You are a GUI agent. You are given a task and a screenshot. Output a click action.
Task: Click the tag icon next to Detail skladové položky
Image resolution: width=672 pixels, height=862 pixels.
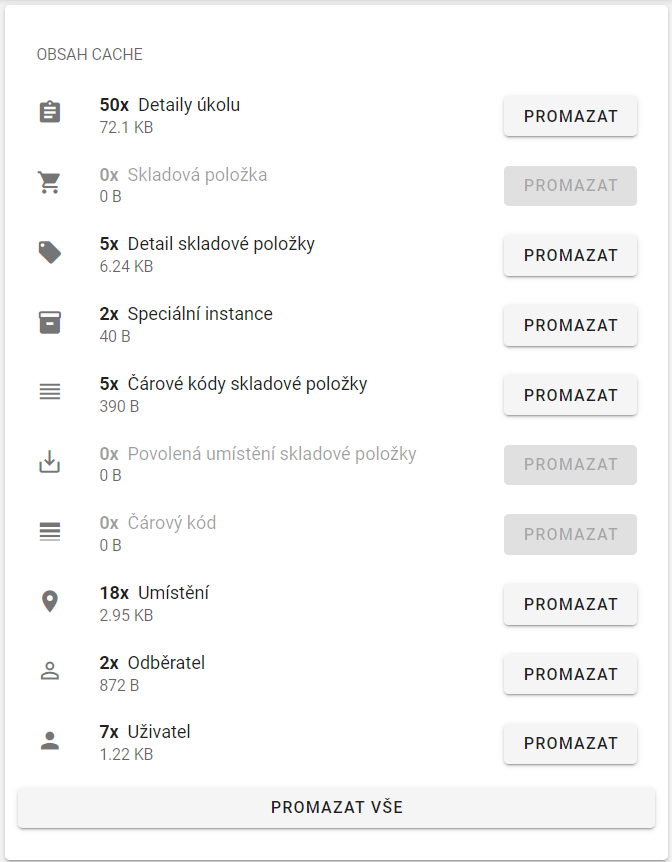50,252
